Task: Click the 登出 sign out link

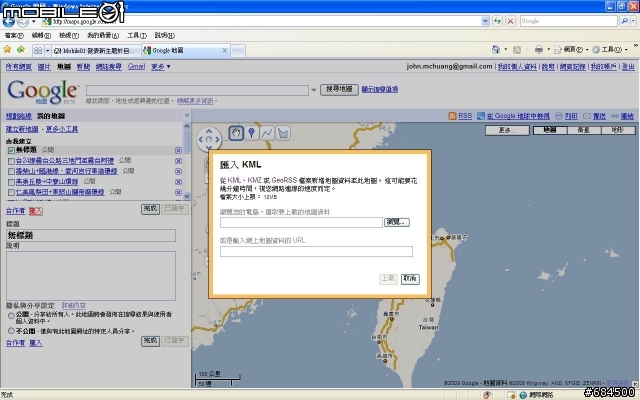Action: point(628,67)
